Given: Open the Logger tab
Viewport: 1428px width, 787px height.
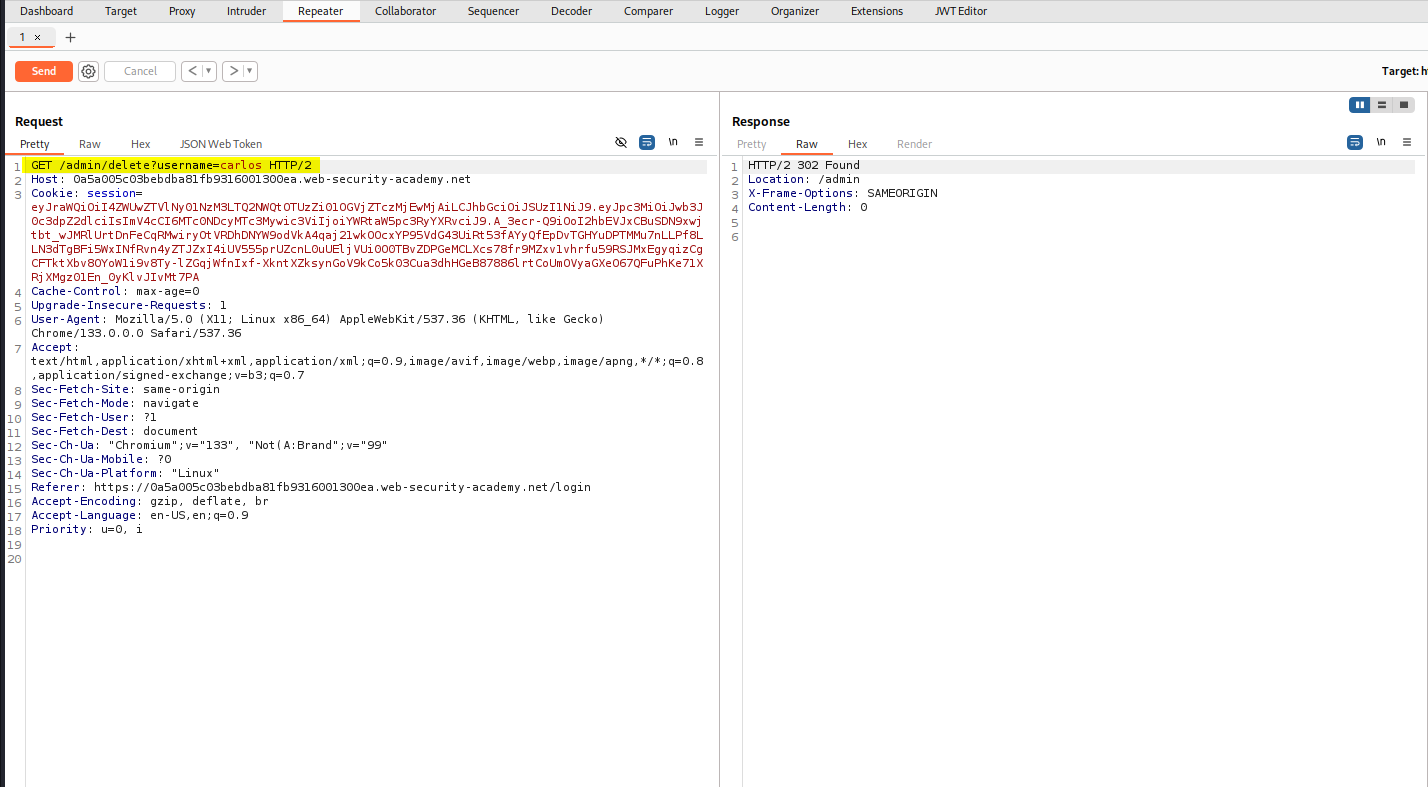Looking at the screenshot, I should 722,11.
